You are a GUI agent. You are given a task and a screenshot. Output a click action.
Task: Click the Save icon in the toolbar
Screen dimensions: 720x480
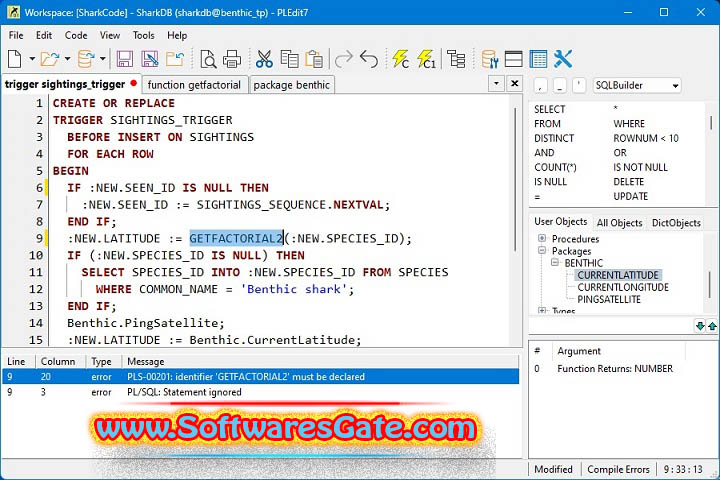tap(125, 59)
